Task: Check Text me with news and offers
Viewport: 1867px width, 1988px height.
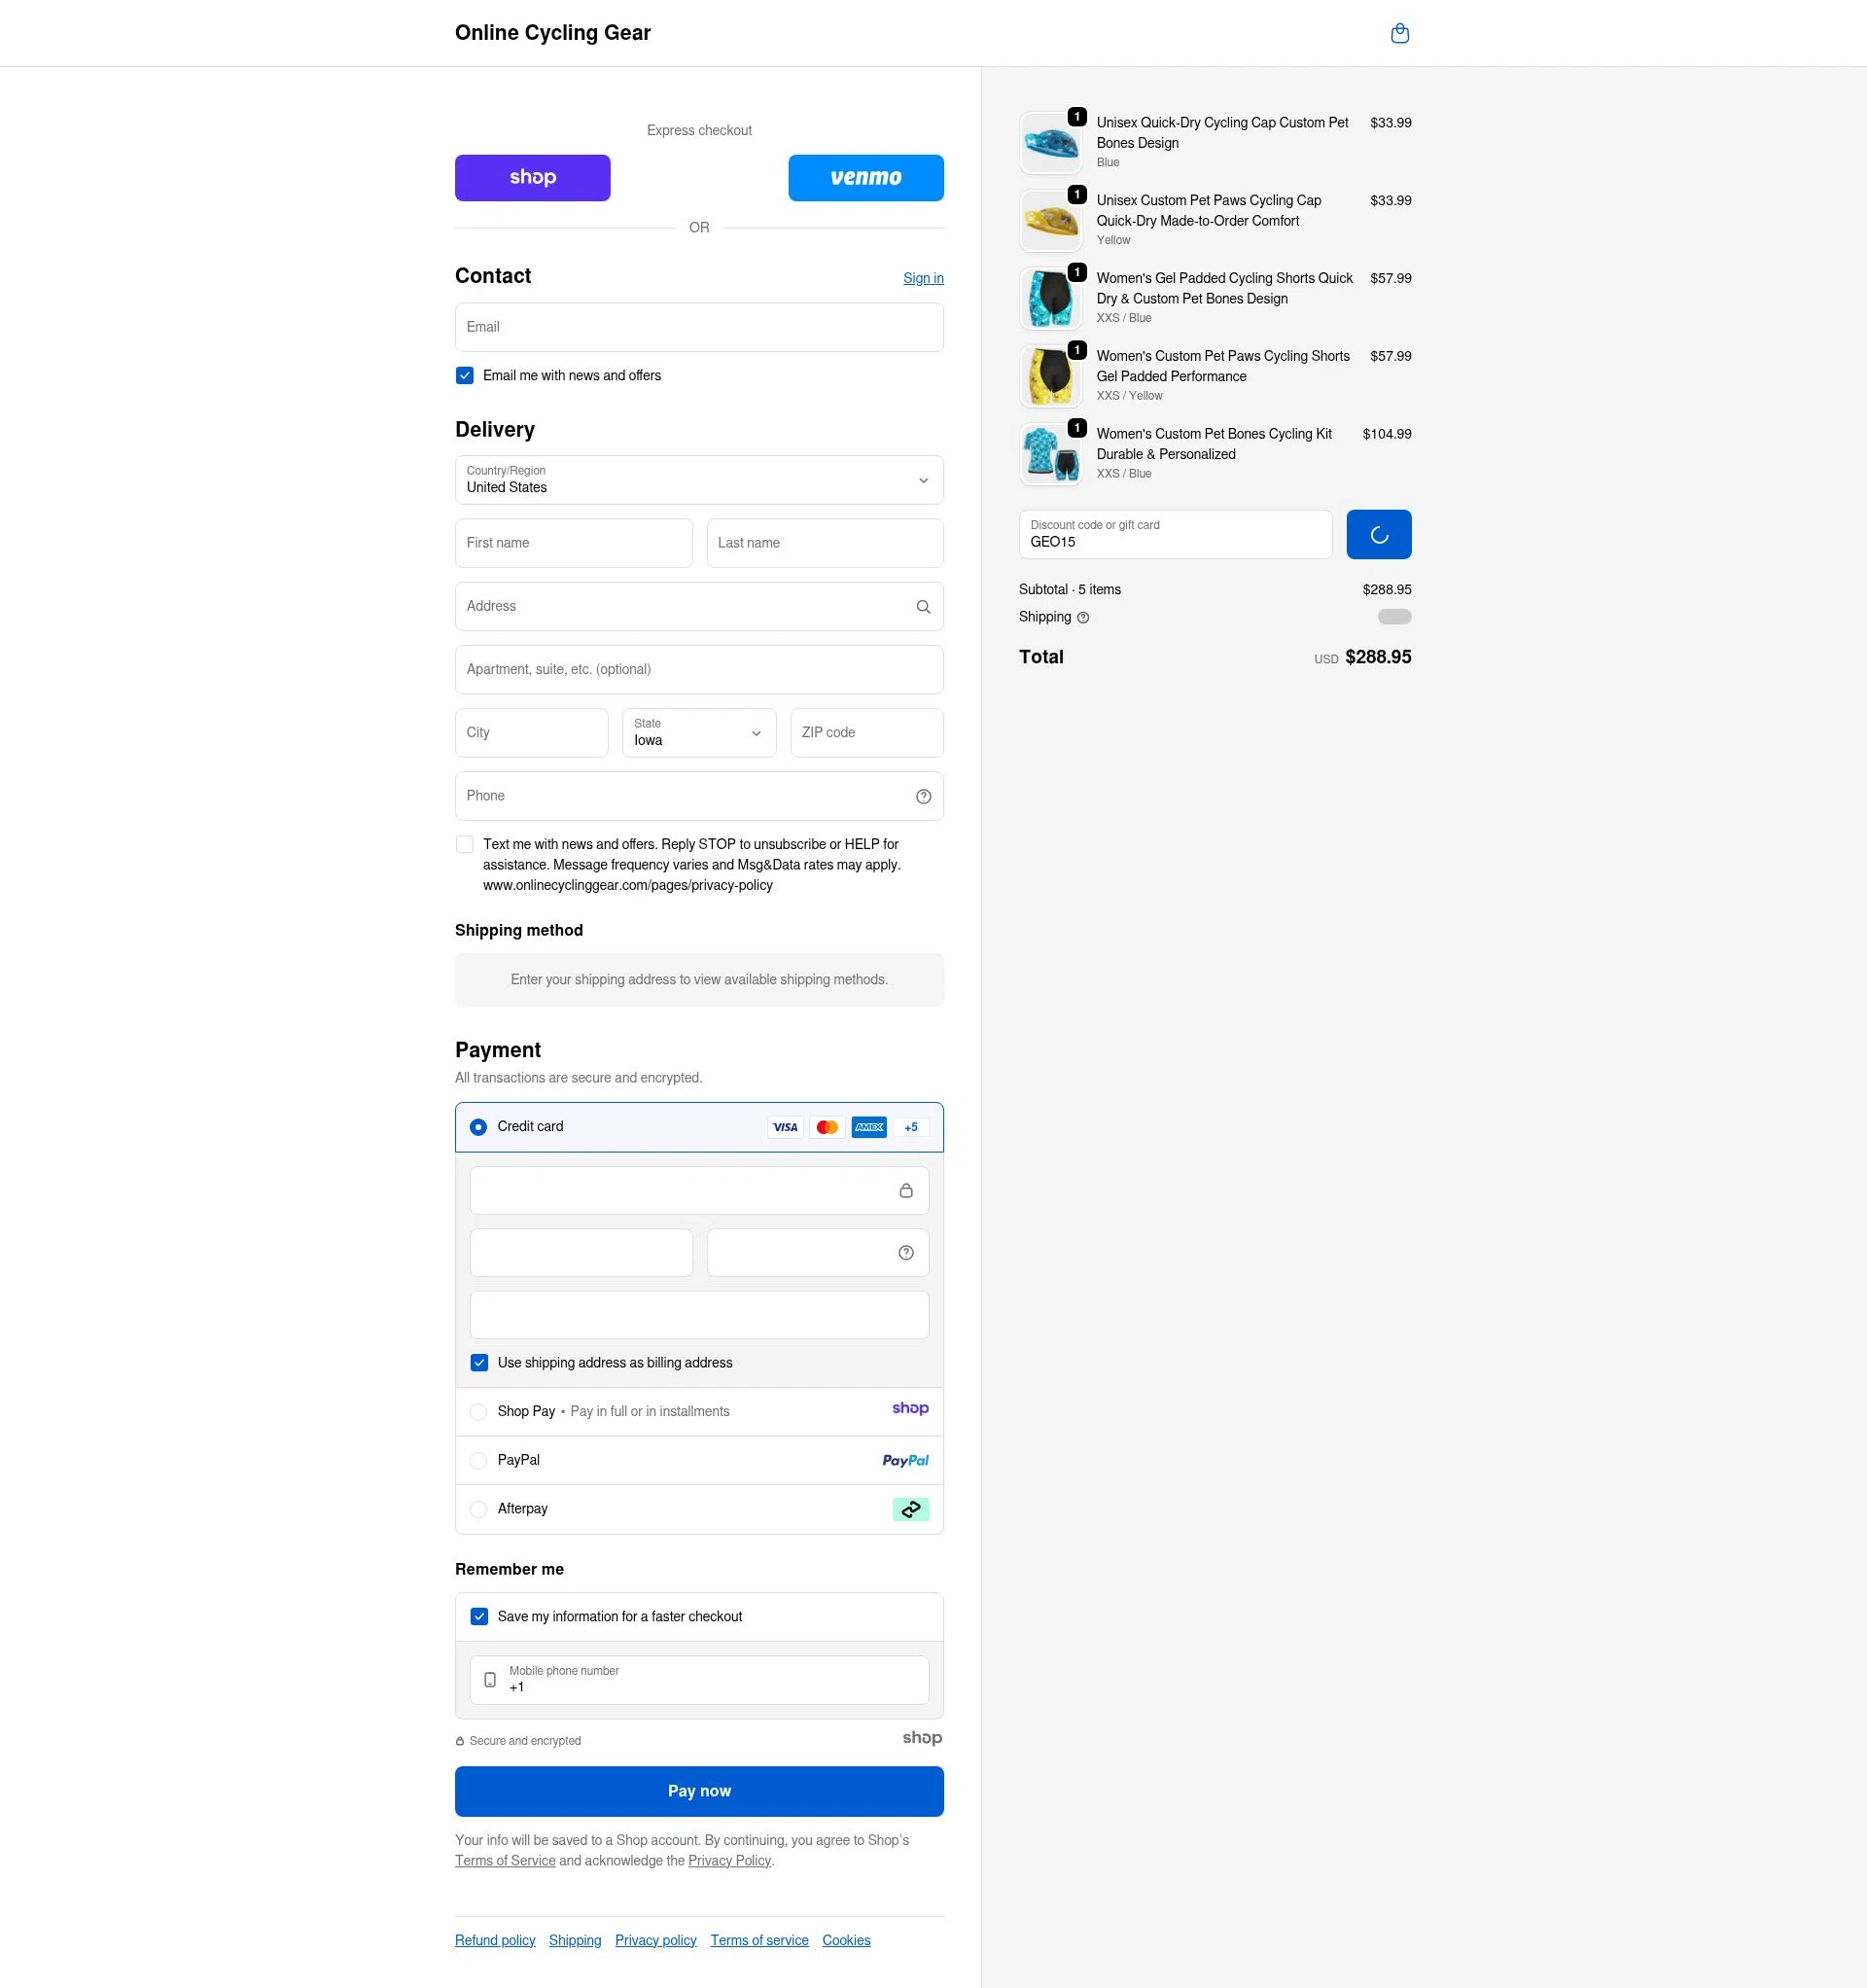Action: [465, 845]
